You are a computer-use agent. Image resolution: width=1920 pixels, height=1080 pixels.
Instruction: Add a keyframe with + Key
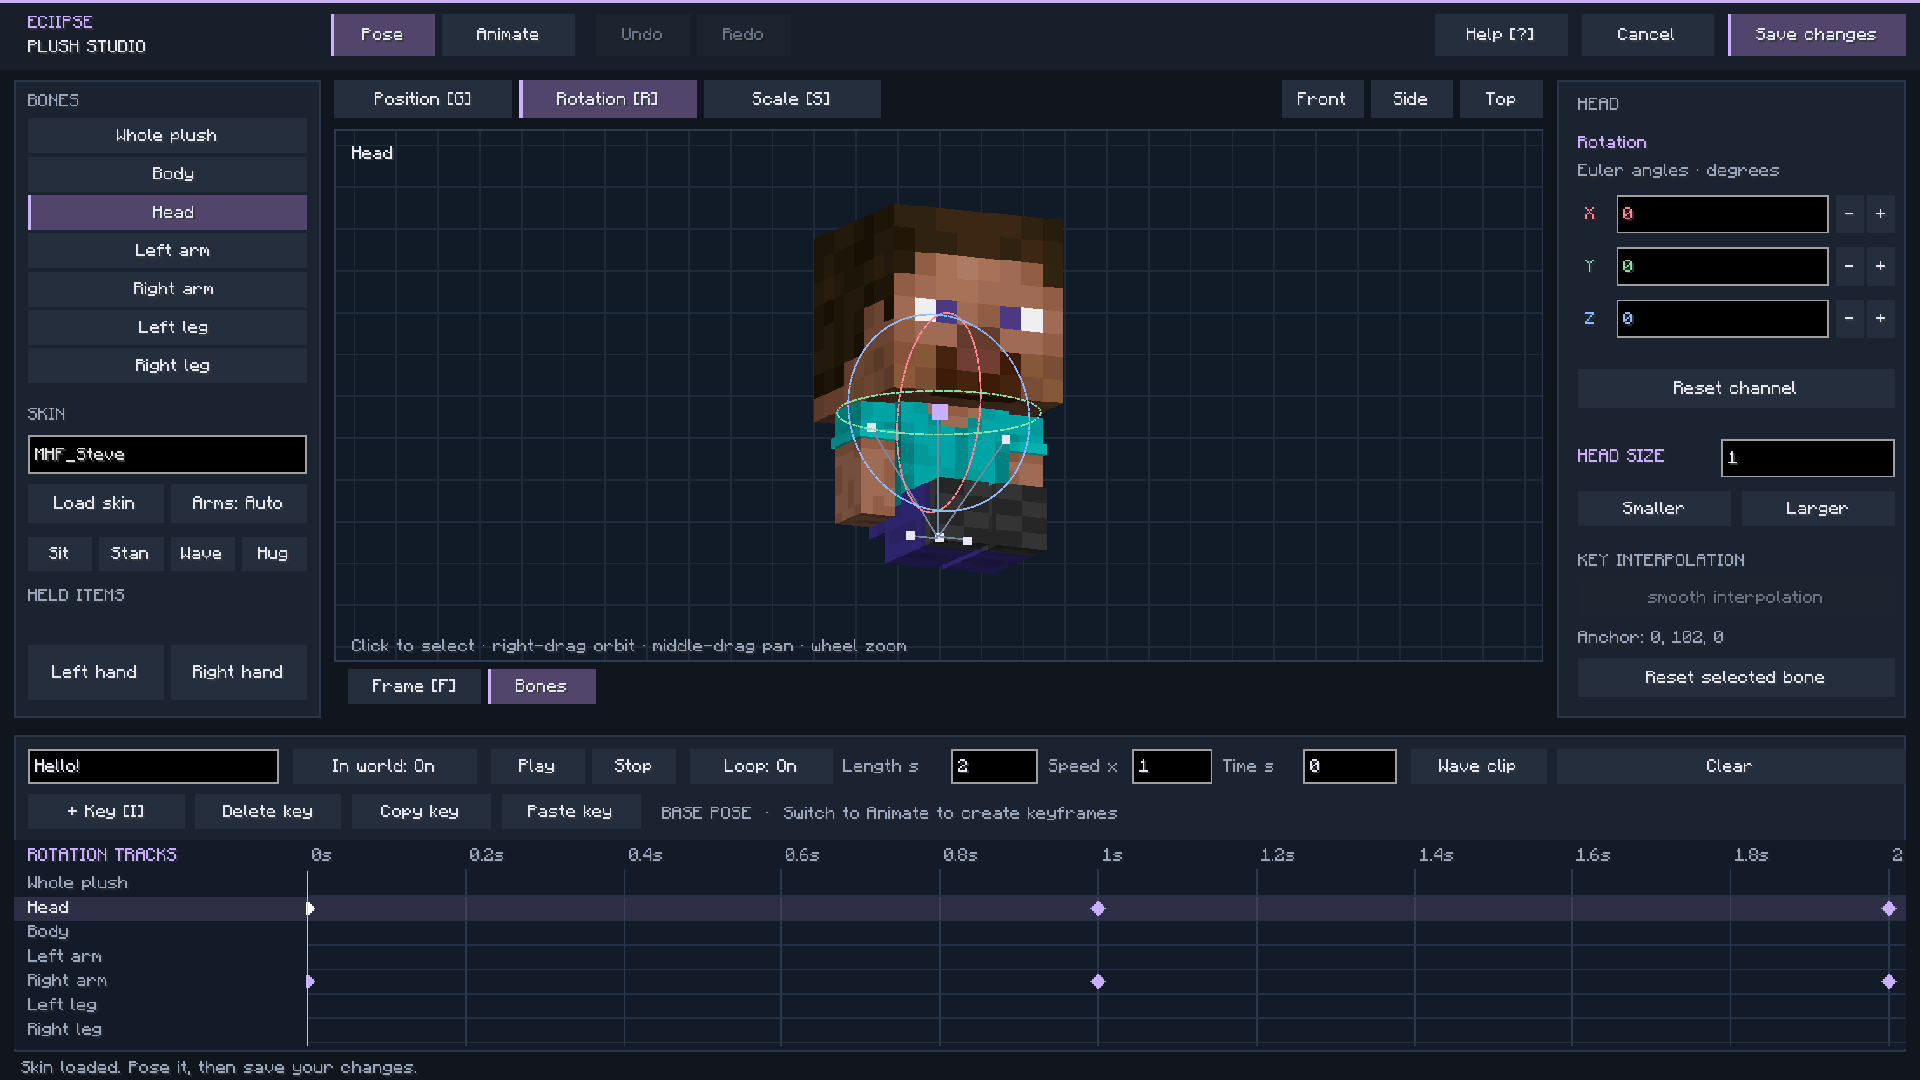click(106, 812)
